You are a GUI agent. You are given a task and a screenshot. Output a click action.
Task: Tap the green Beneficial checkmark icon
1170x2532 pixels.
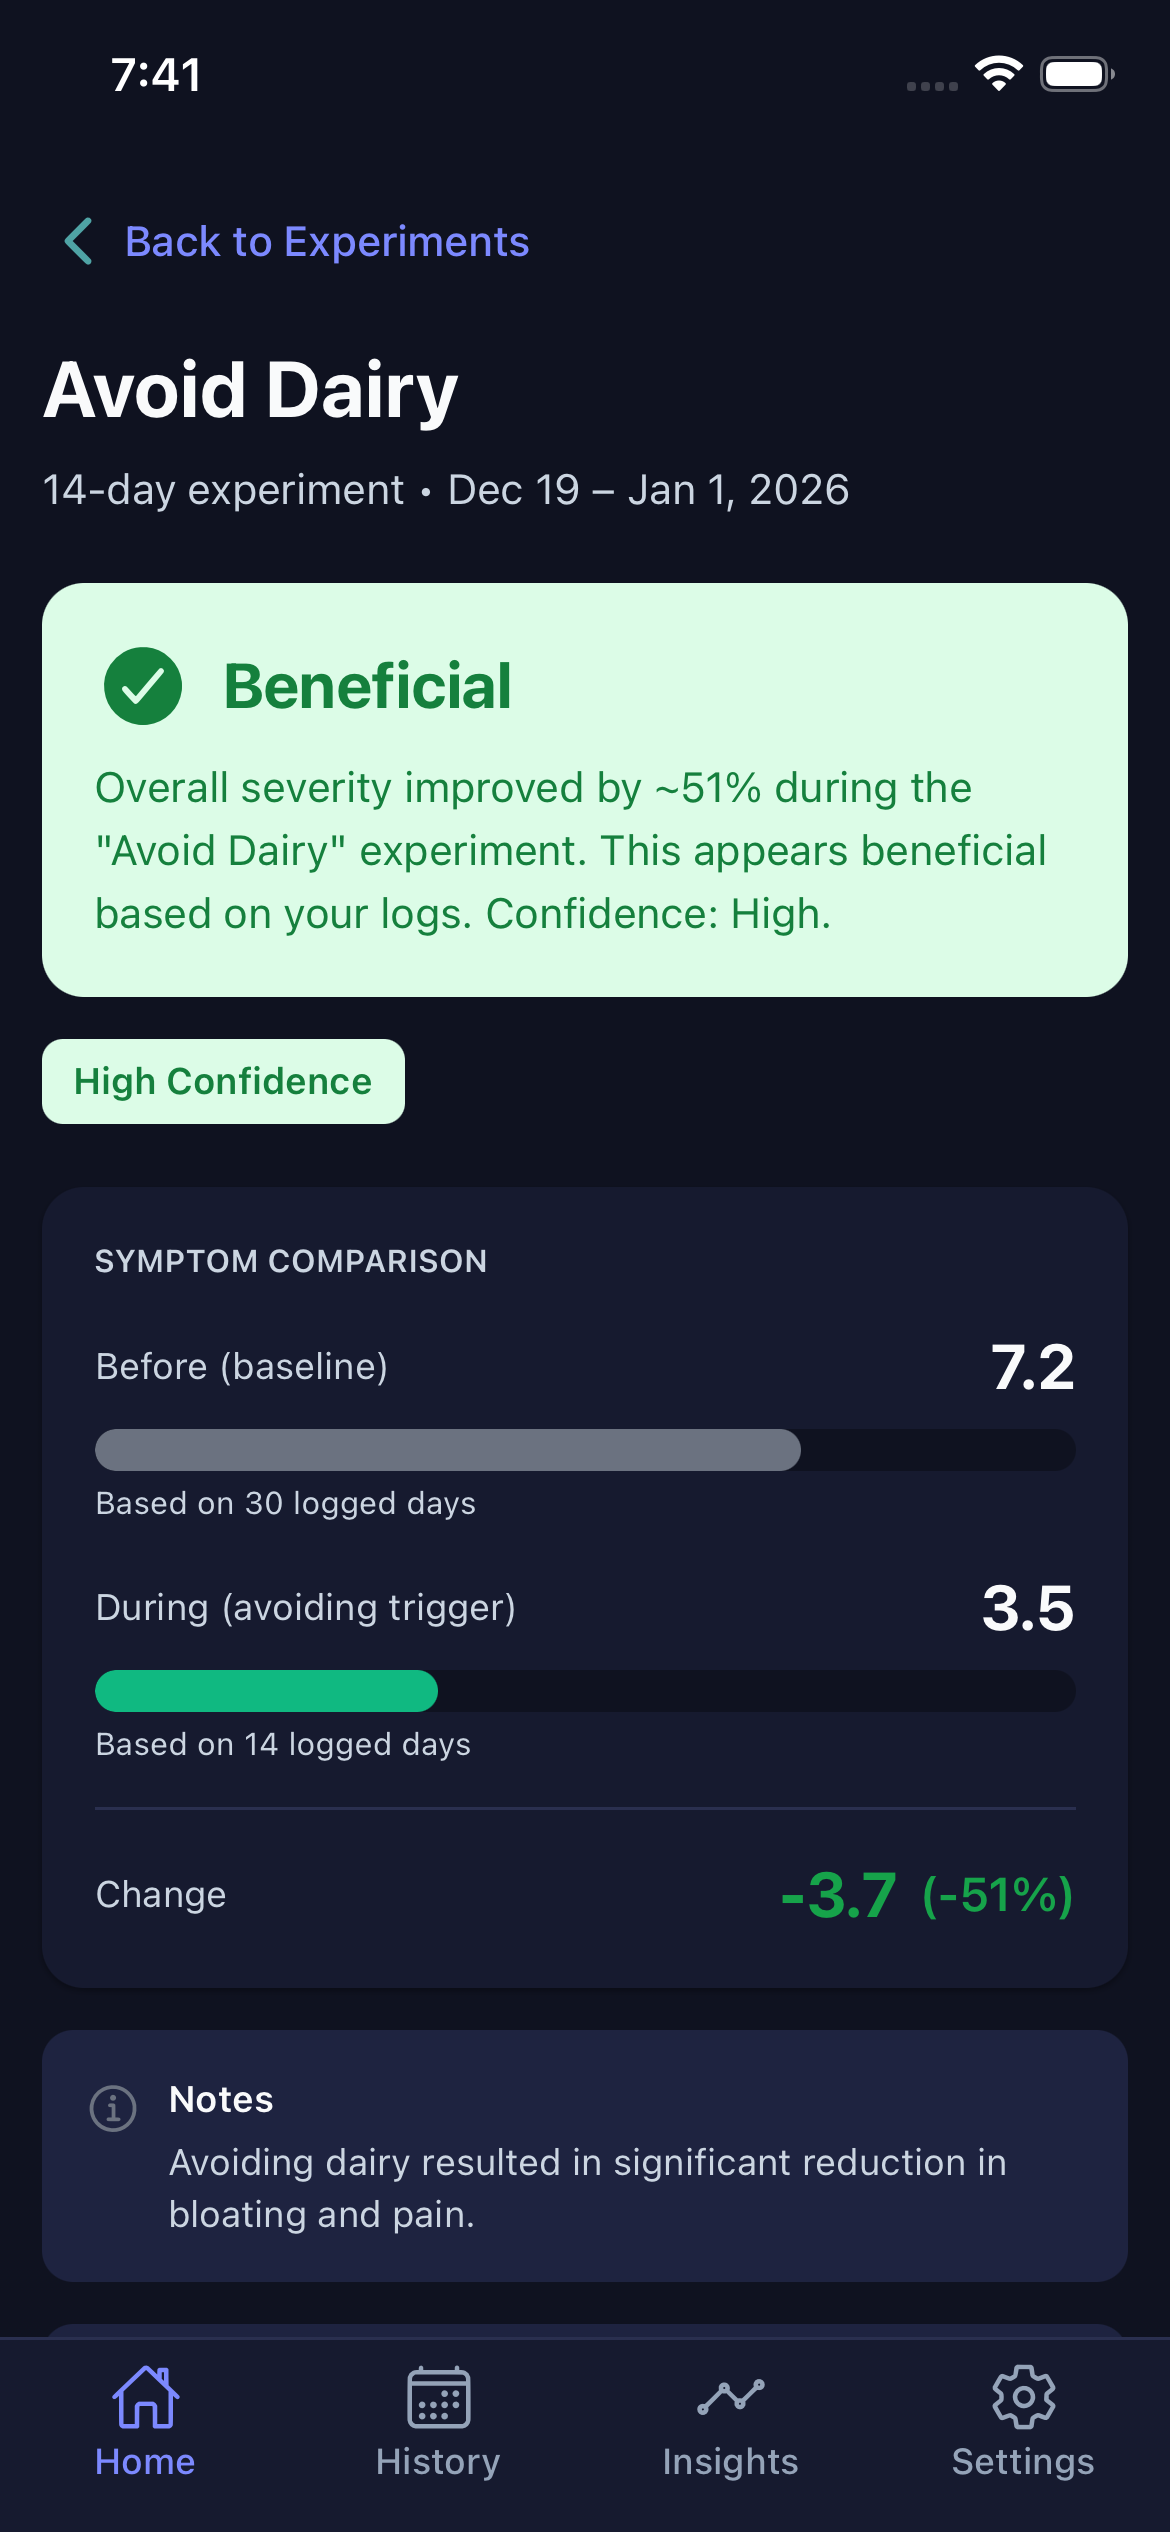pos(143,686)
